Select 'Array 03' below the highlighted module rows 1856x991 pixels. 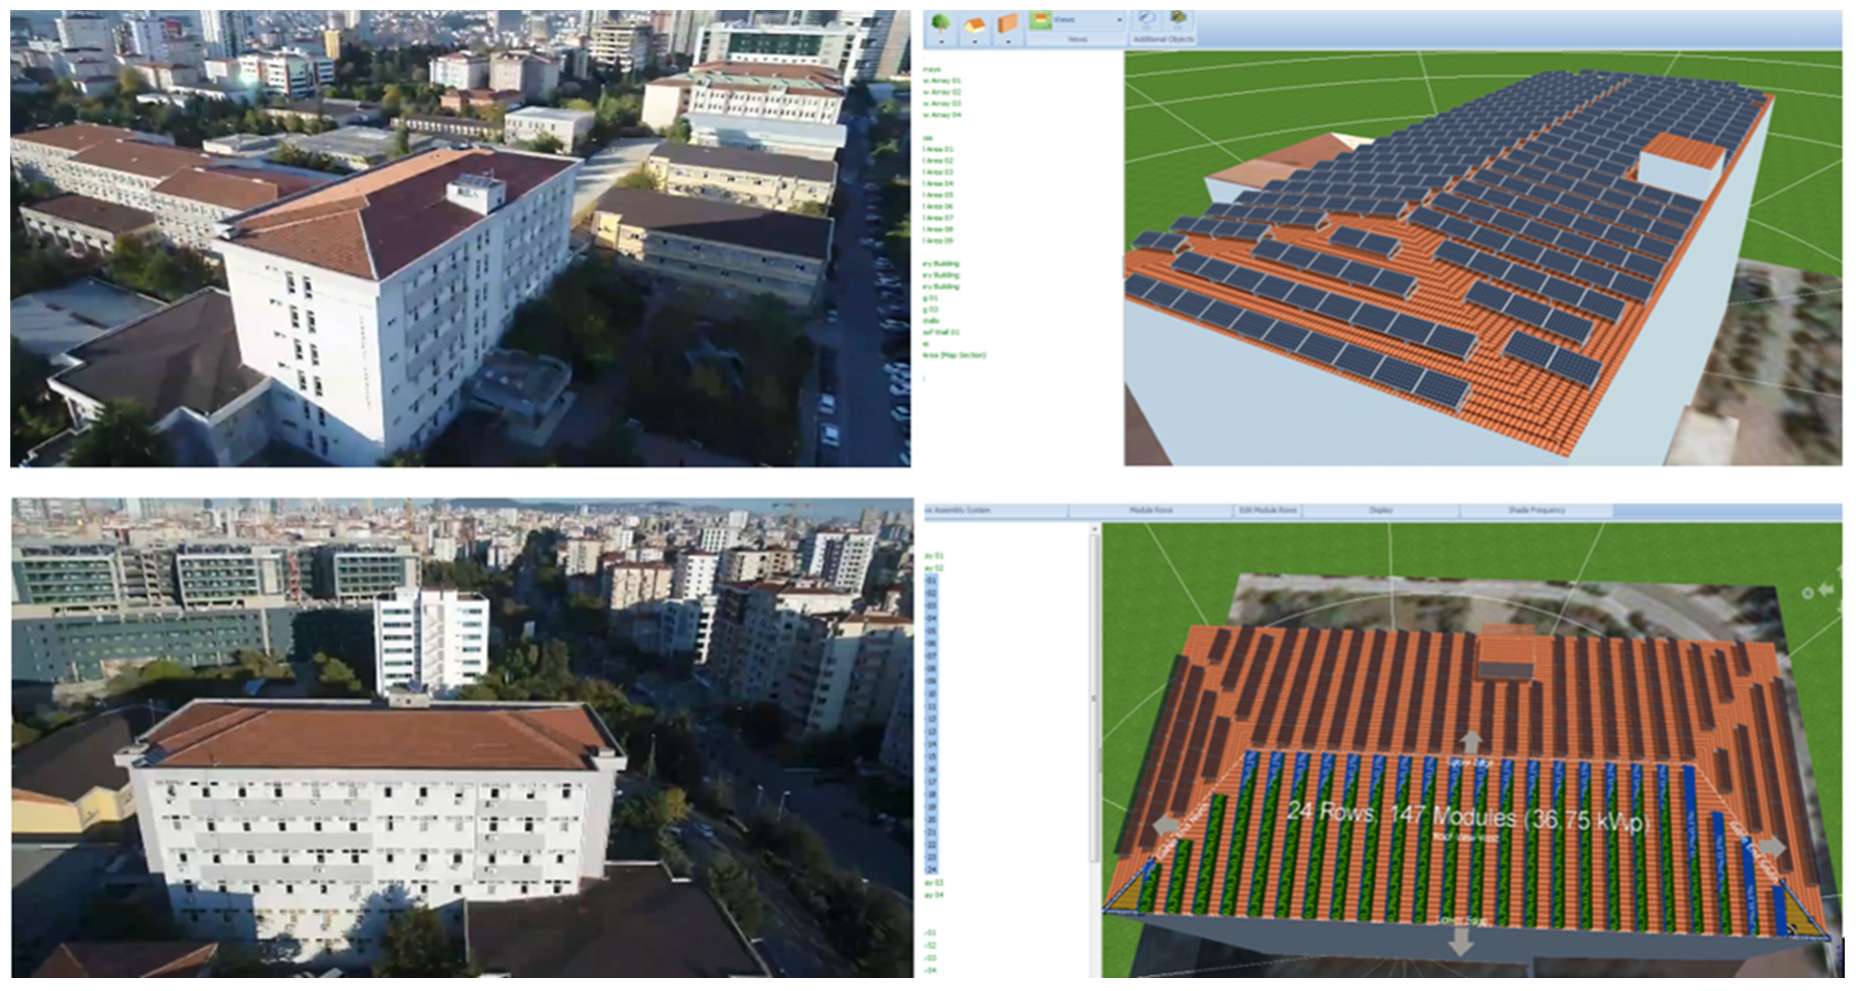934,883
